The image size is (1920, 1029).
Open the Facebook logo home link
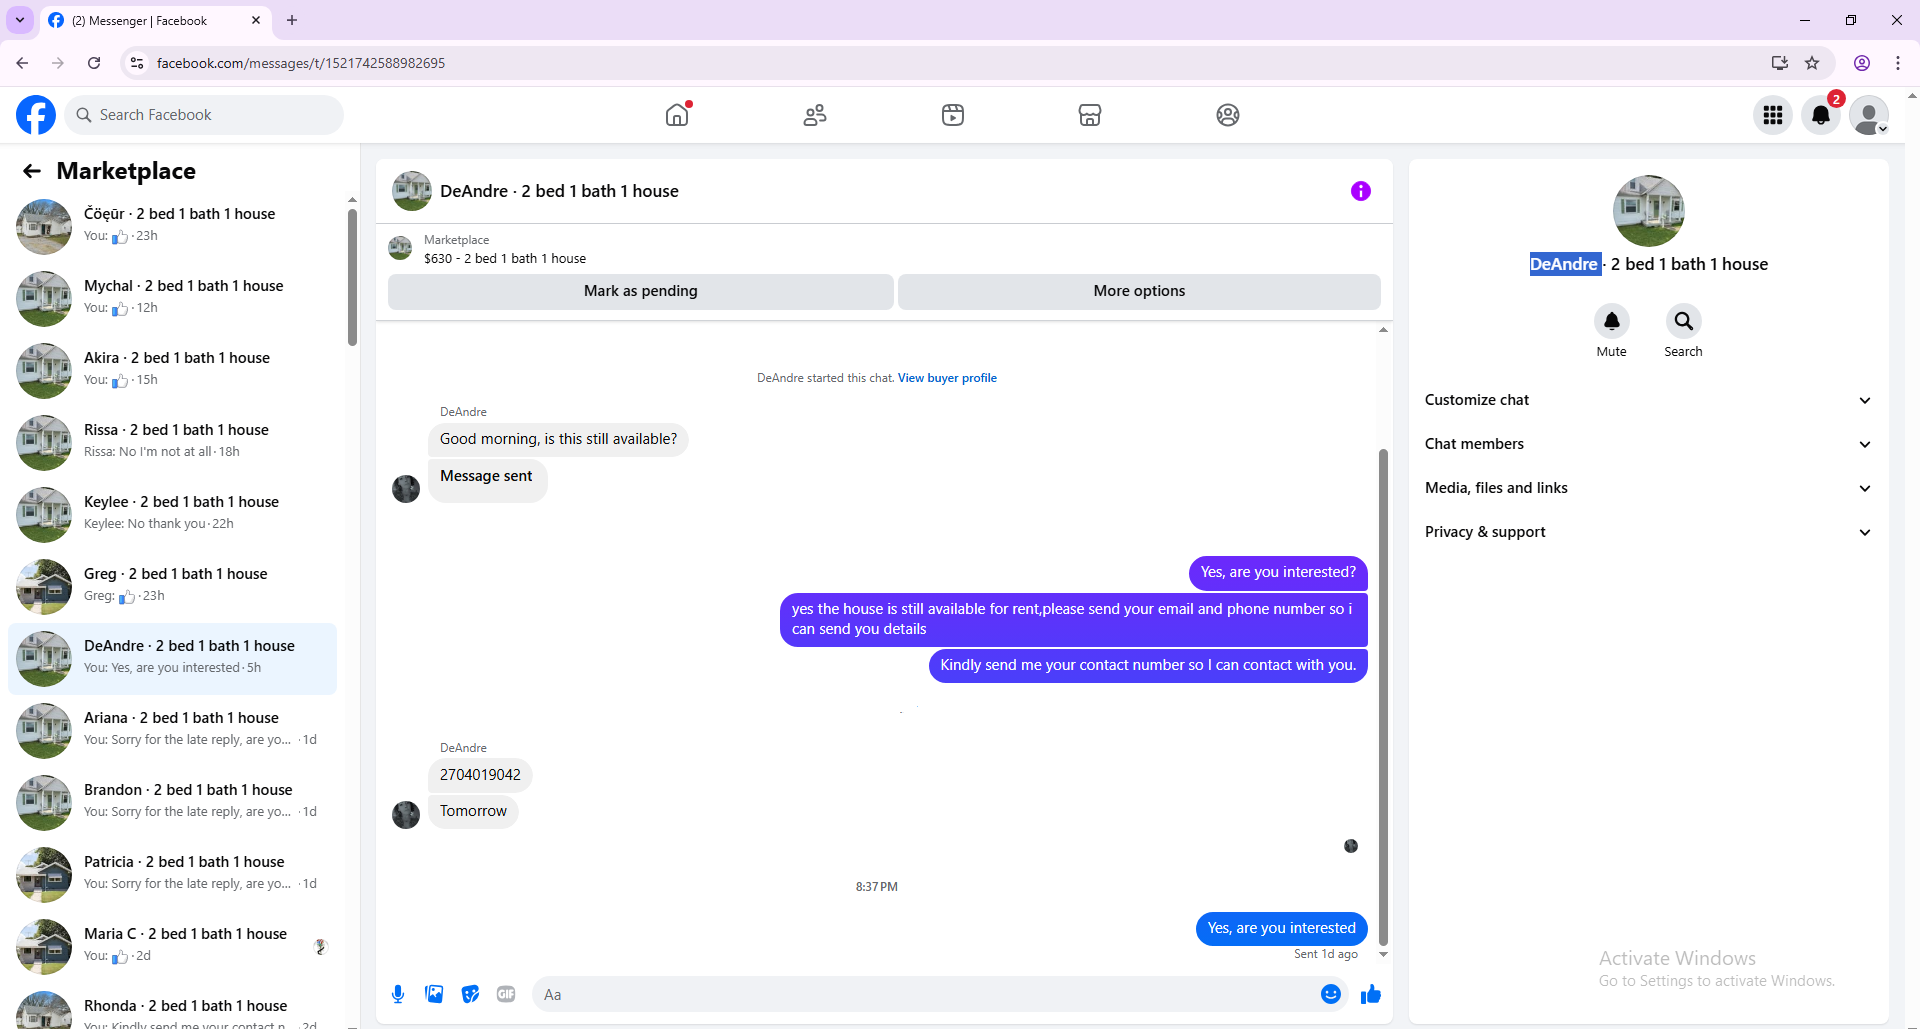pyautogui.click(x=36, y=115)
